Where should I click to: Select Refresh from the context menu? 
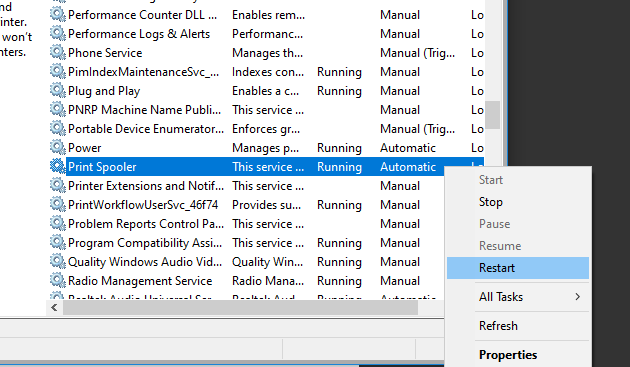coord(518,326)
